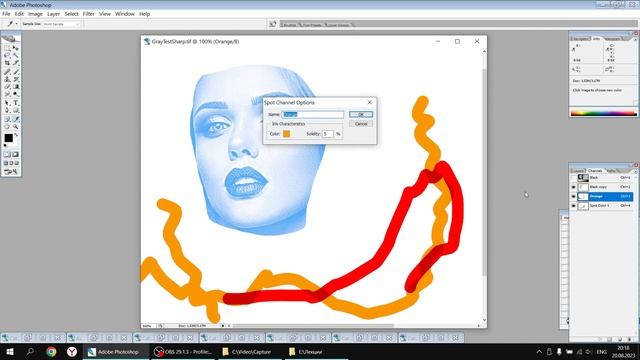The width and height of the screenshot is (640, 360).
Task: Select the Healing Brush tool
Action: tap(7, 71)
